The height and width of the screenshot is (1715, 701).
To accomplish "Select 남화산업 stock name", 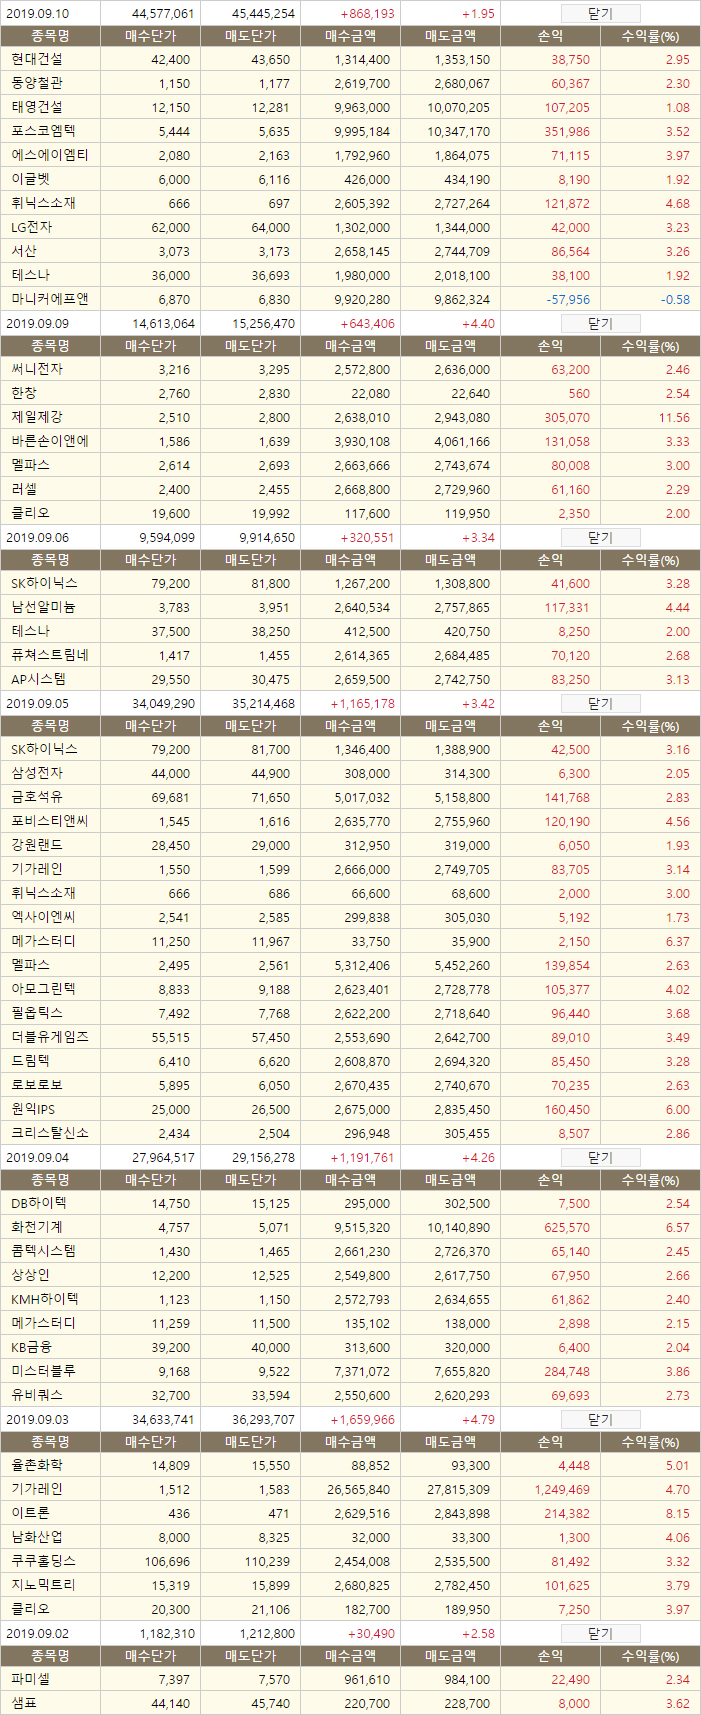I will 36,1537.
